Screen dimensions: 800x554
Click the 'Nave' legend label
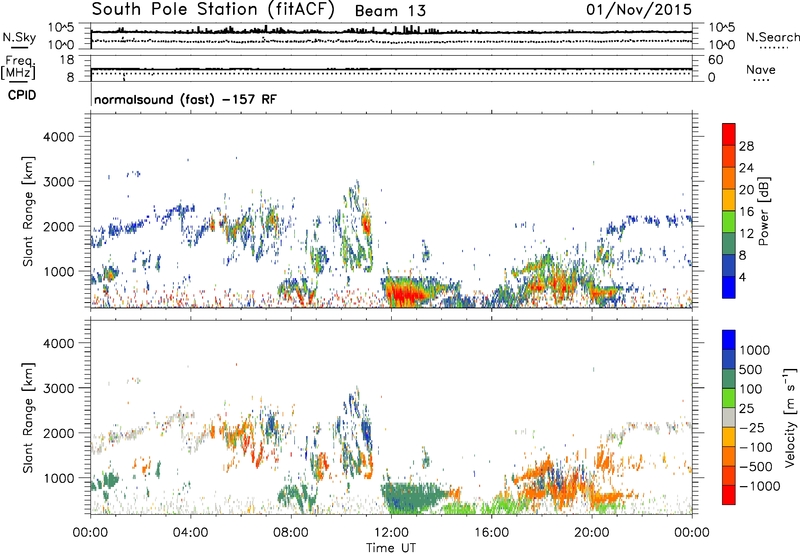coord(761,69)
